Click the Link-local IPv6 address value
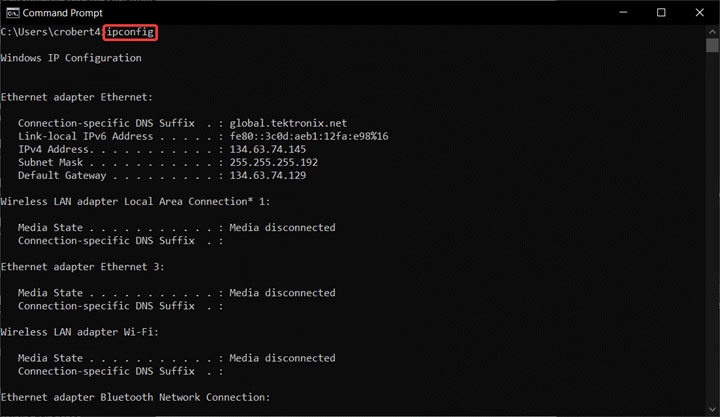Viewport: 720px width, 417px height. (308, 136)
